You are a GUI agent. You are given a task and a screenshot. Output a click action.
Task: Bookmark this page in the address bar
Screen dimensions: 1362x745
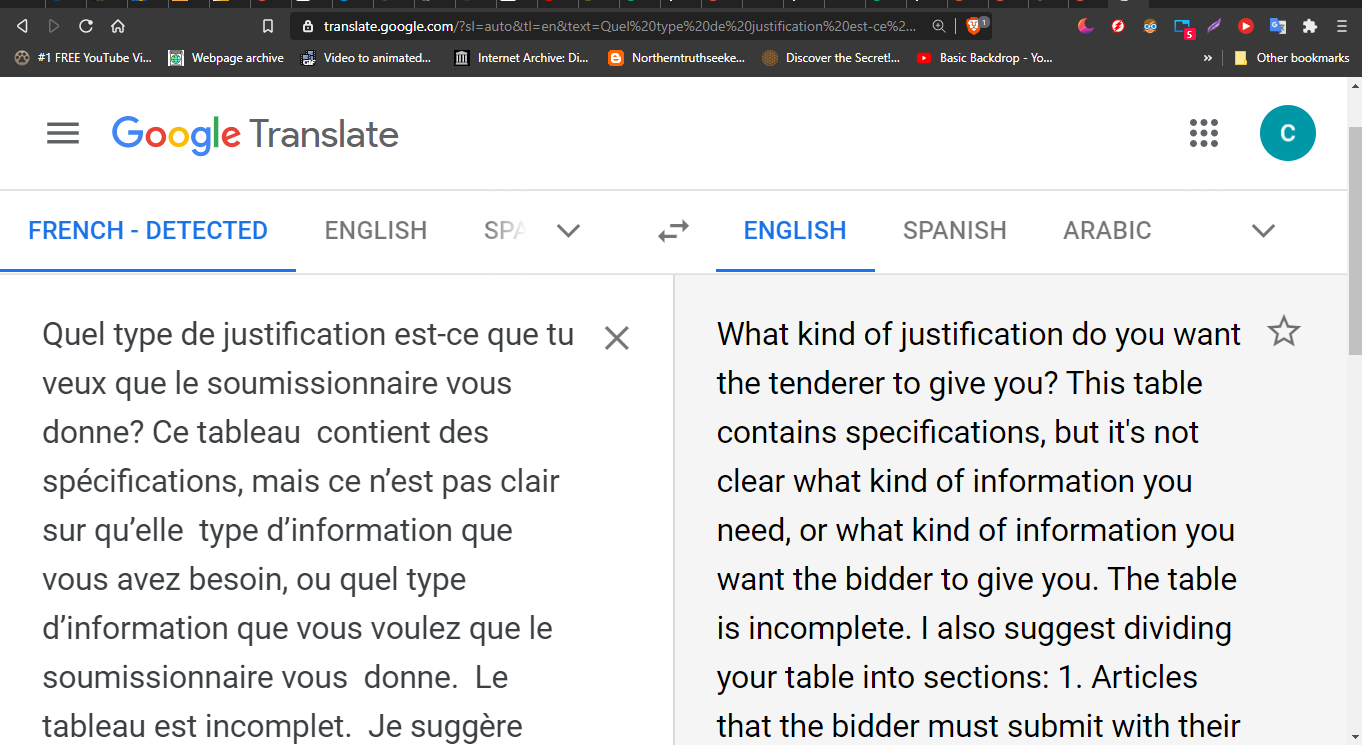point(267,26)
